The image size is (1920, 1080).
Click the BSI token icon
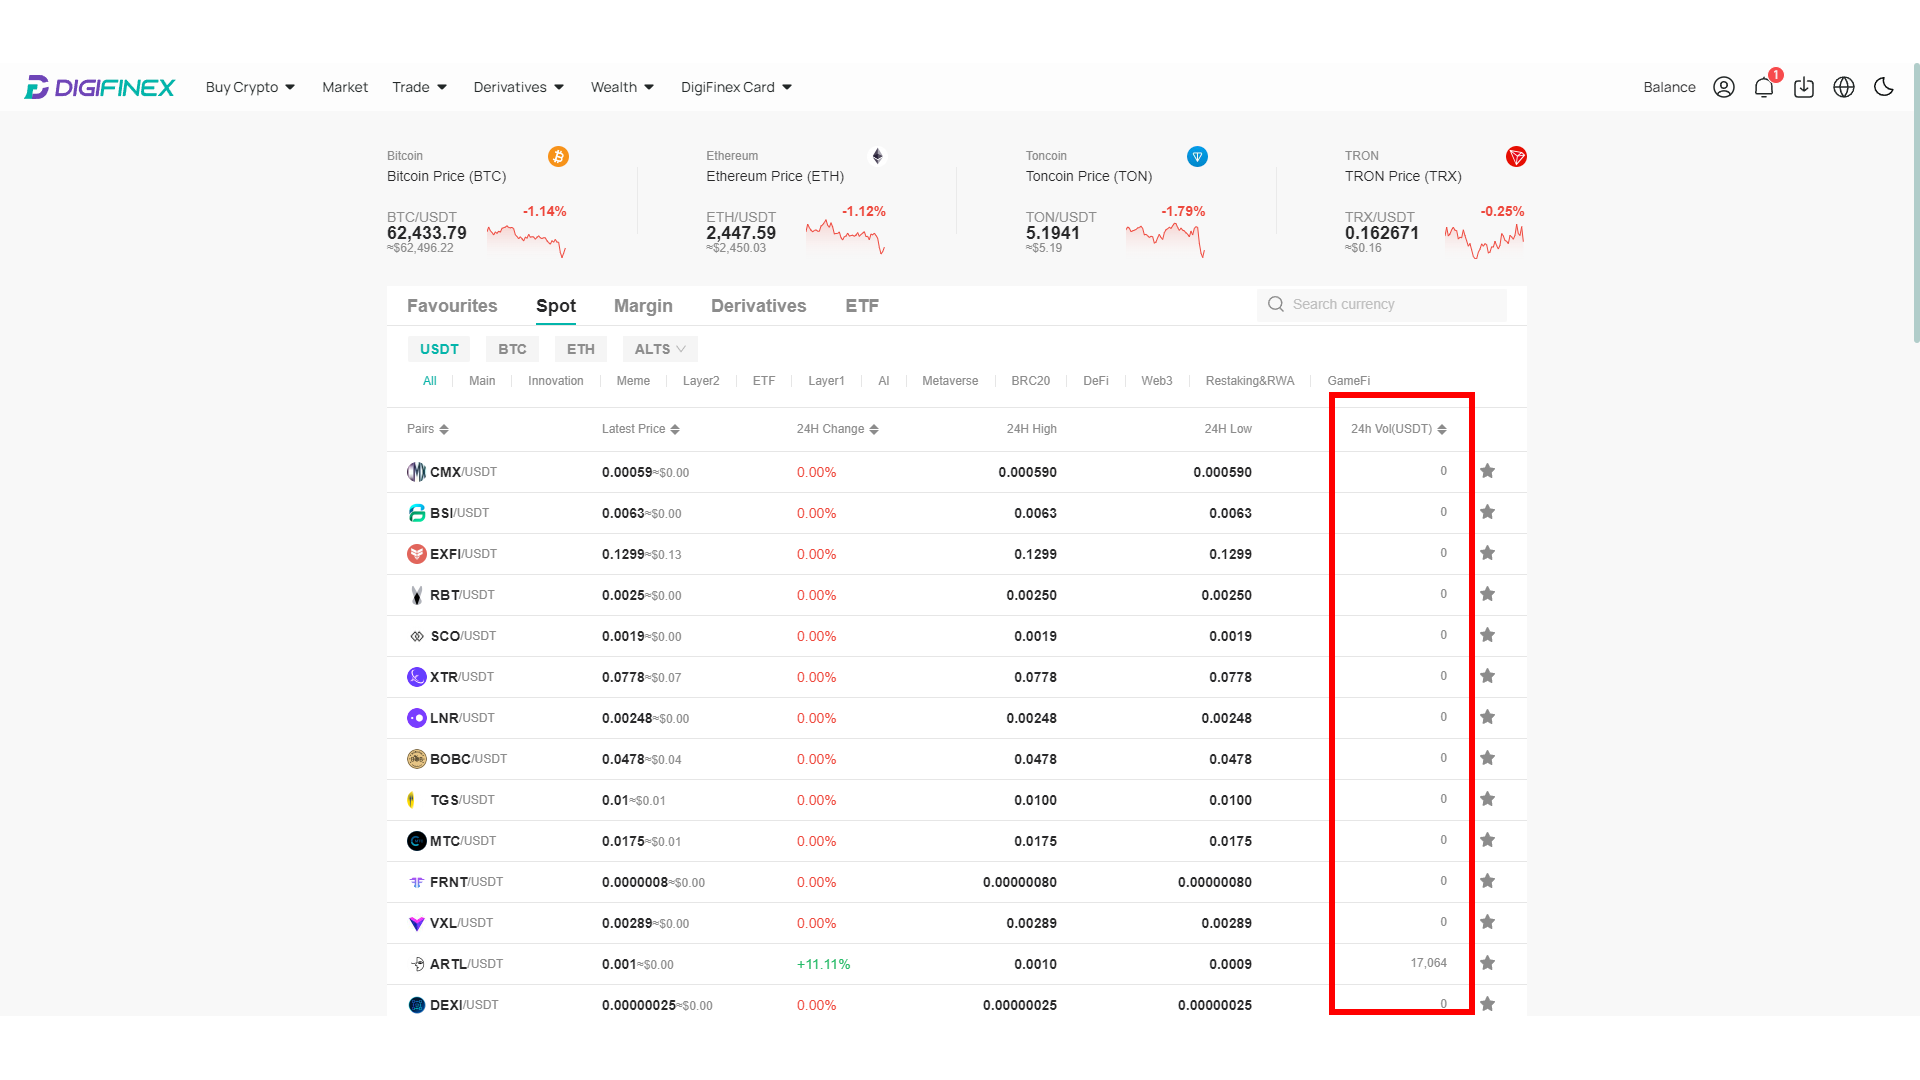417,513
